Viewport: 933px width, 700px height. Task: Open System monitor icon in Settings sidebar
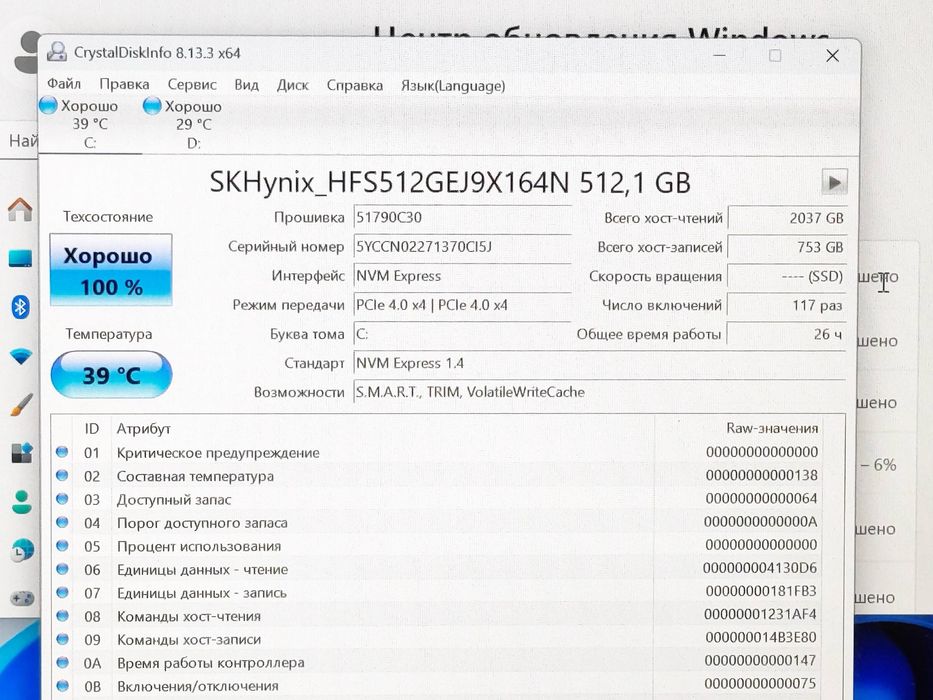pos(21,258)
